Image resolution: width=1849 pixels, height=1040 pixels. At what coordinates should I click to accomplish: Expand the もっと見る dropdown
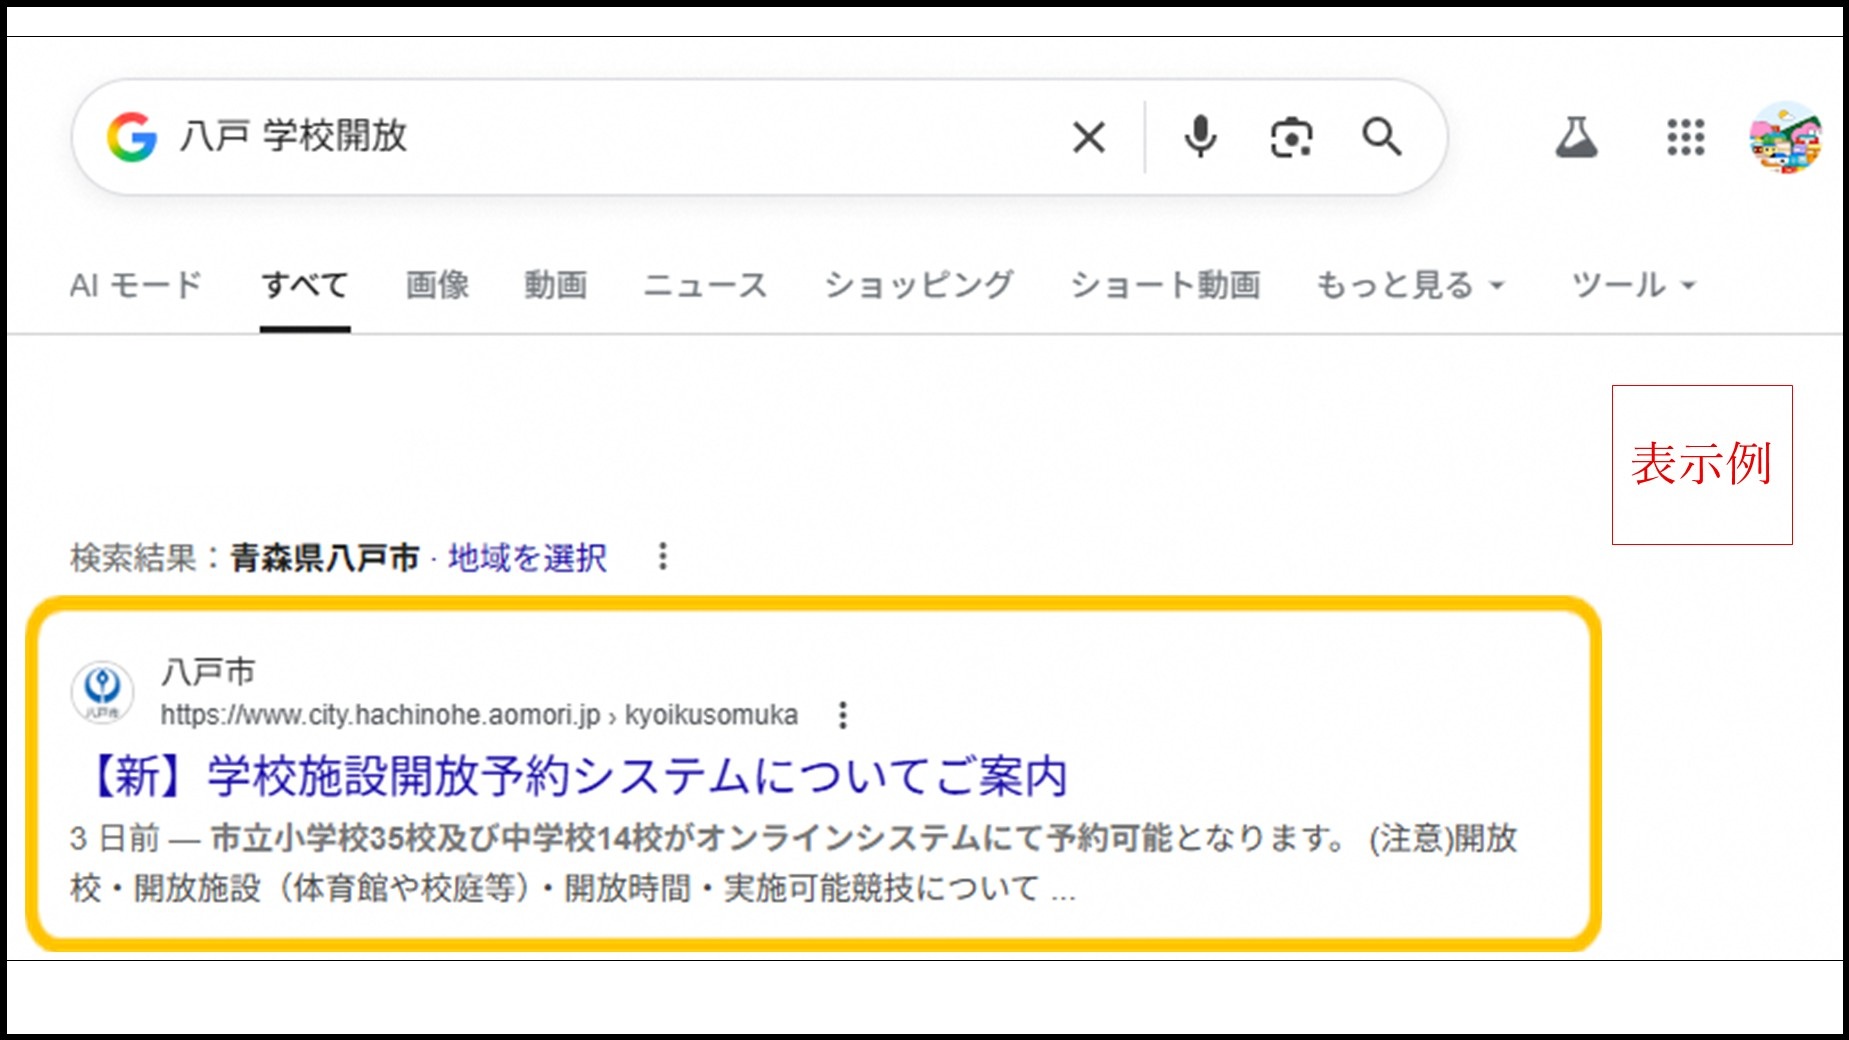point(1398,285)
